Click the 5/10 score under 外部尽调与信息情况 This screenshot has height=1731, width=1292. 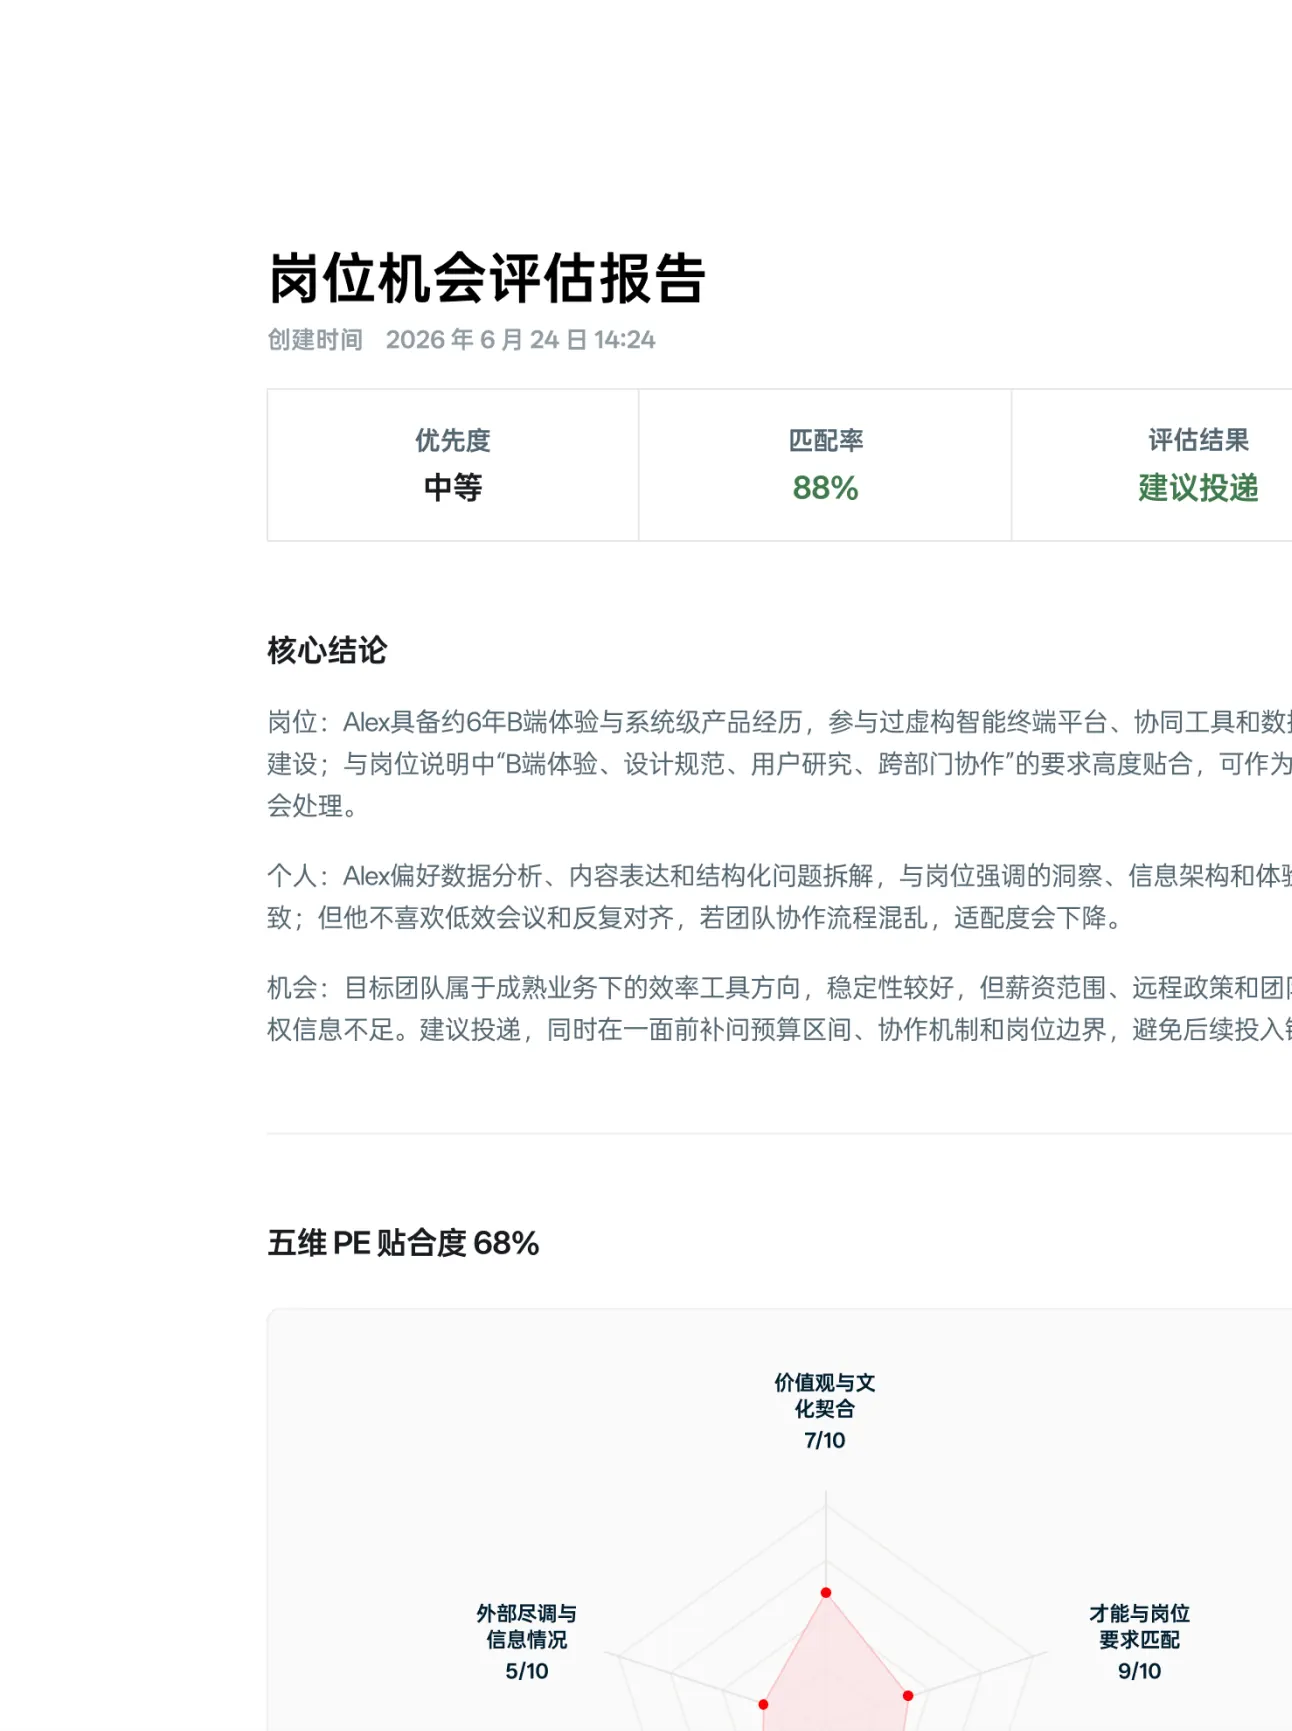pyautogui.click(x=527, y=1671)
